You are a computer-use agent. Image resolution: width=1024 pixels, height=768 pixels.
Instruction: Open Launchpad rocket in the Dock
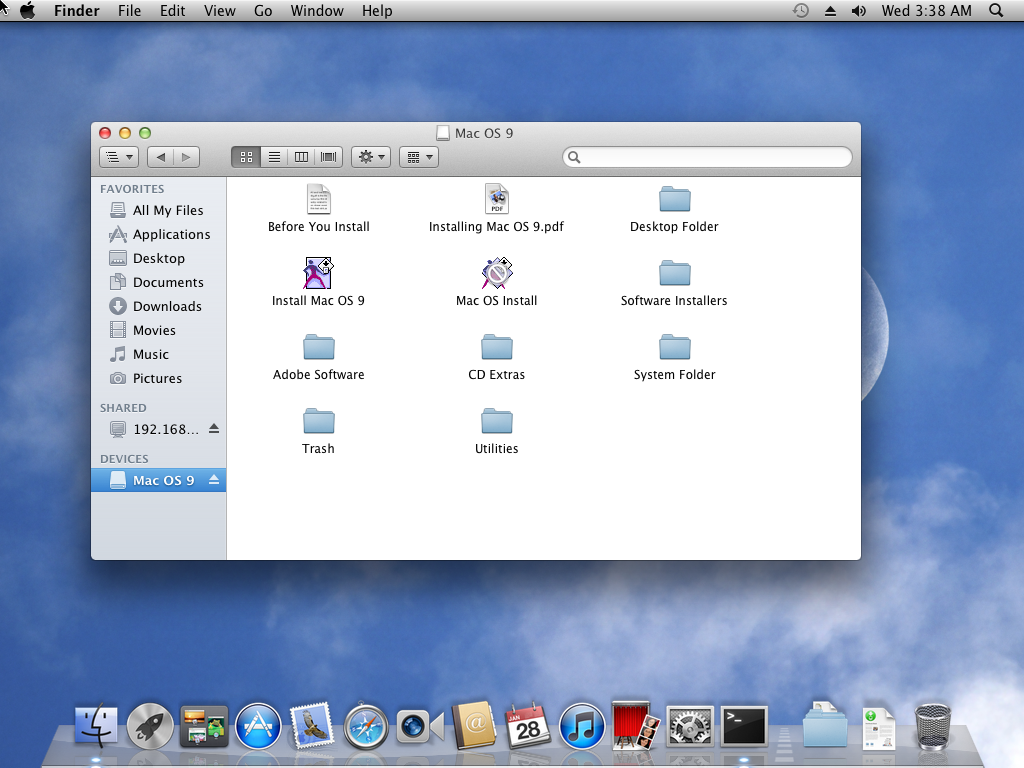click(x=150, y=726)
